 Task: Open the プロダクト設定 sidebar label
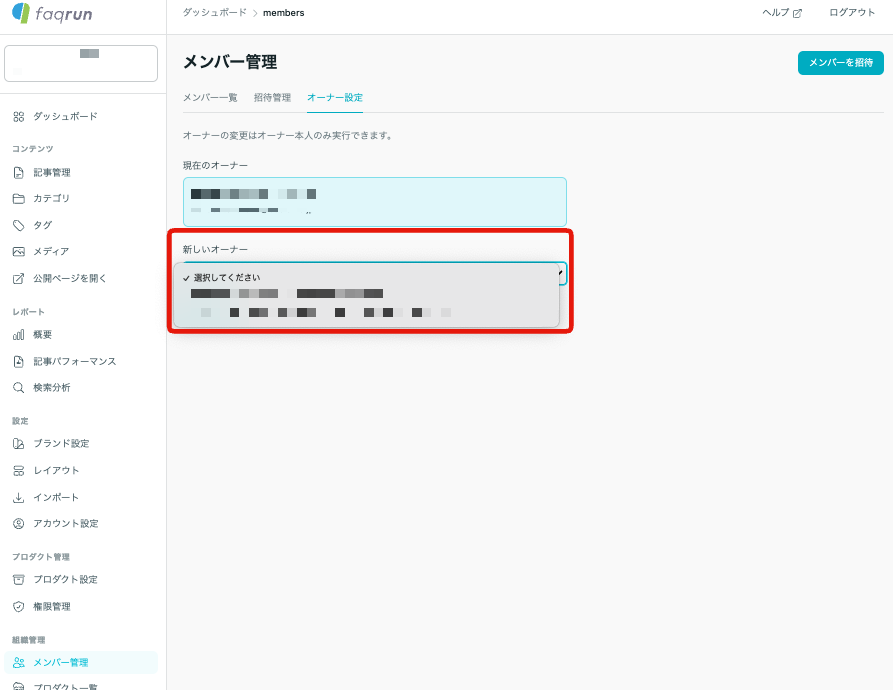65,580
